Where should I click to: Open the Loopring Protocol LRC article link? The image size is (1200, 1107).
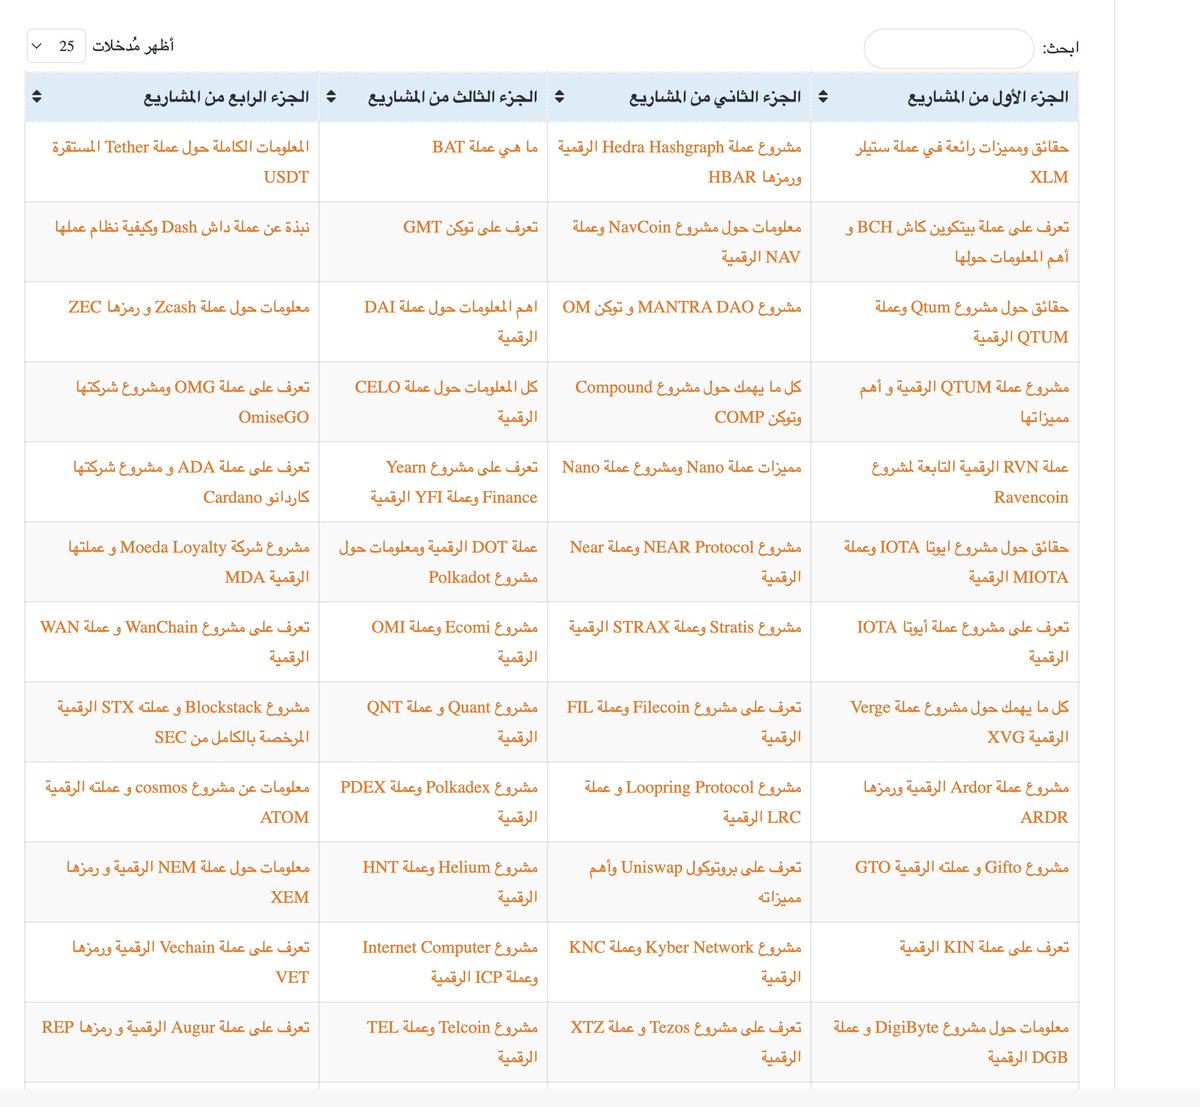693,802
